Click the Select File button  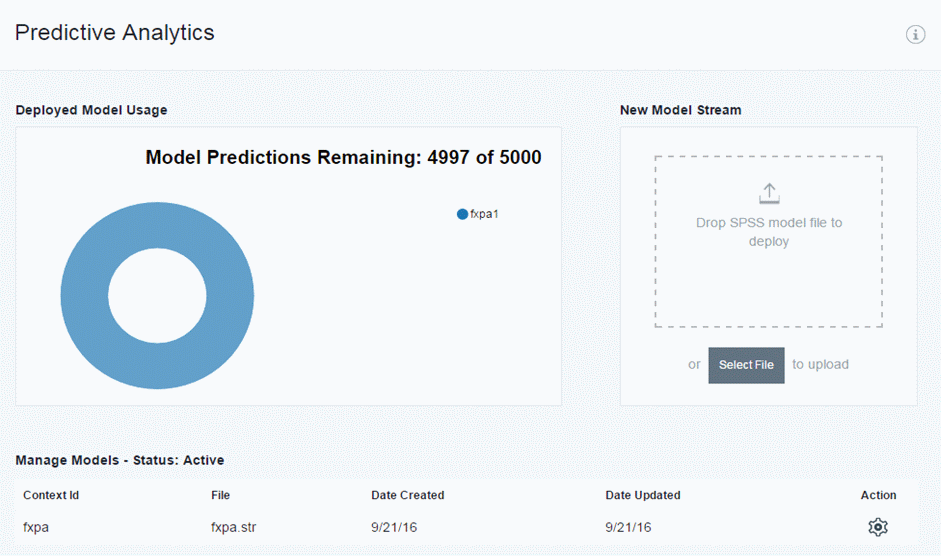coord(746,365)
